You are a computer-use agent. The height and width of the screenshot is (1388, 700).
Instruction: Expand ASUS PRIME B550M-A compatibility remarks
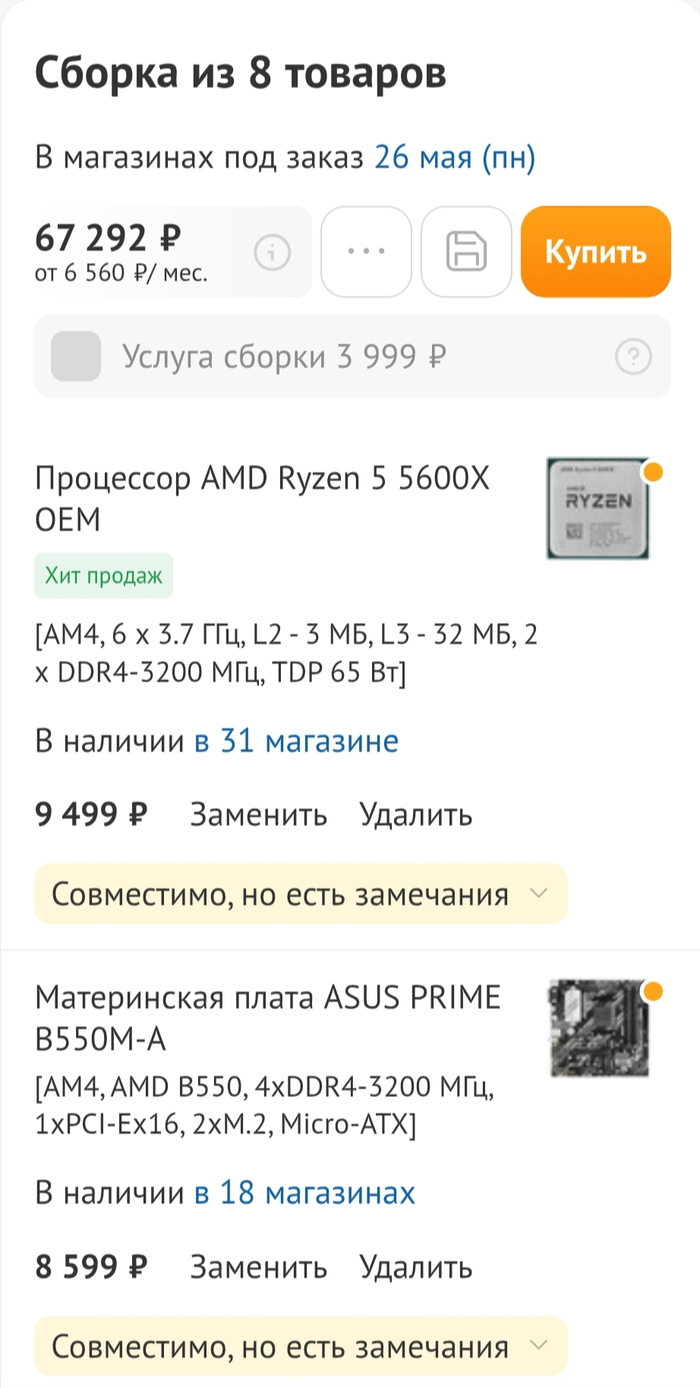[x=301, y=1346]
